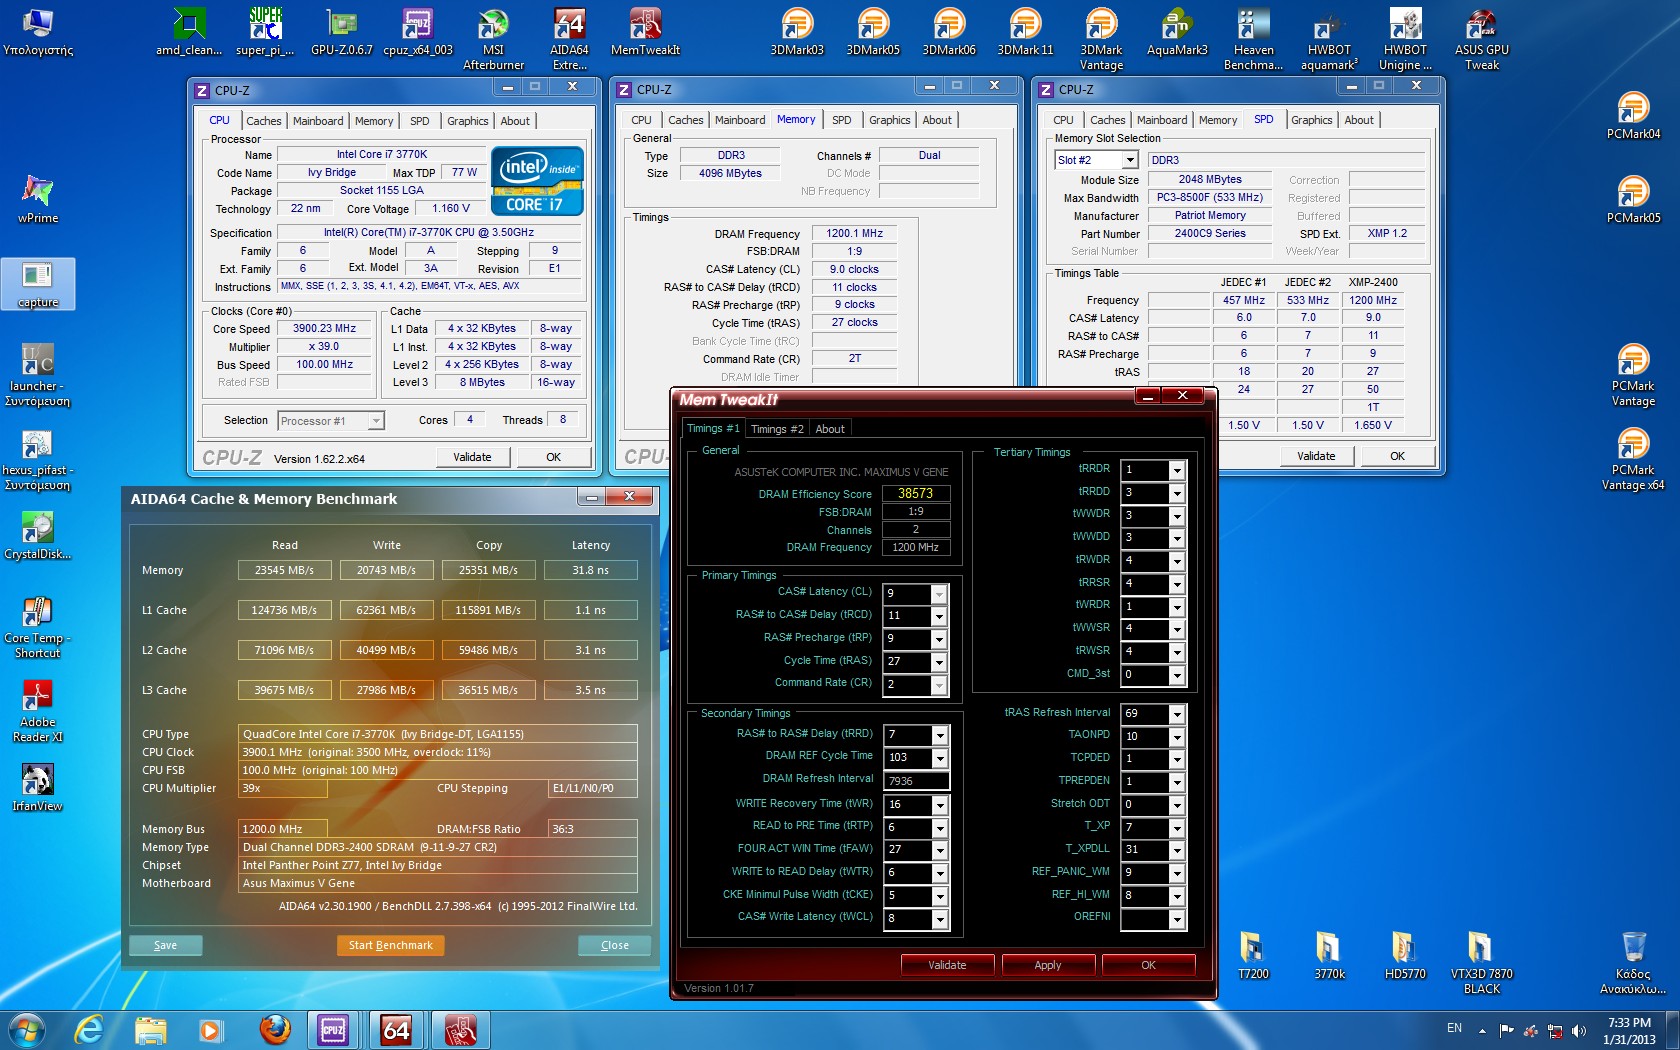The height and width of the screenshot is (1050, 1680).
Task: Open CAS# Latency (CL) dropdown in MemTweakIt
Action: coord(938,594)
